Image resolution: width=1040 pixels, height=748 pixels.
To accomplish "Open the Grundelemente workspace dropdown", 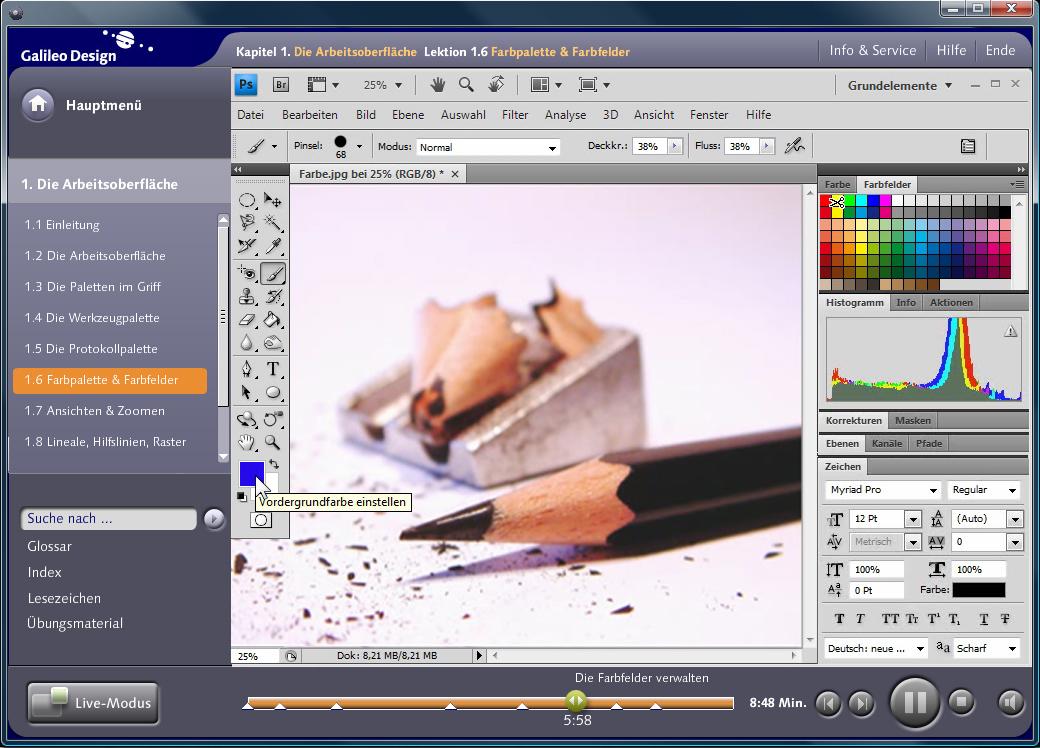I will pyautogui.click(x=899, y=86).
